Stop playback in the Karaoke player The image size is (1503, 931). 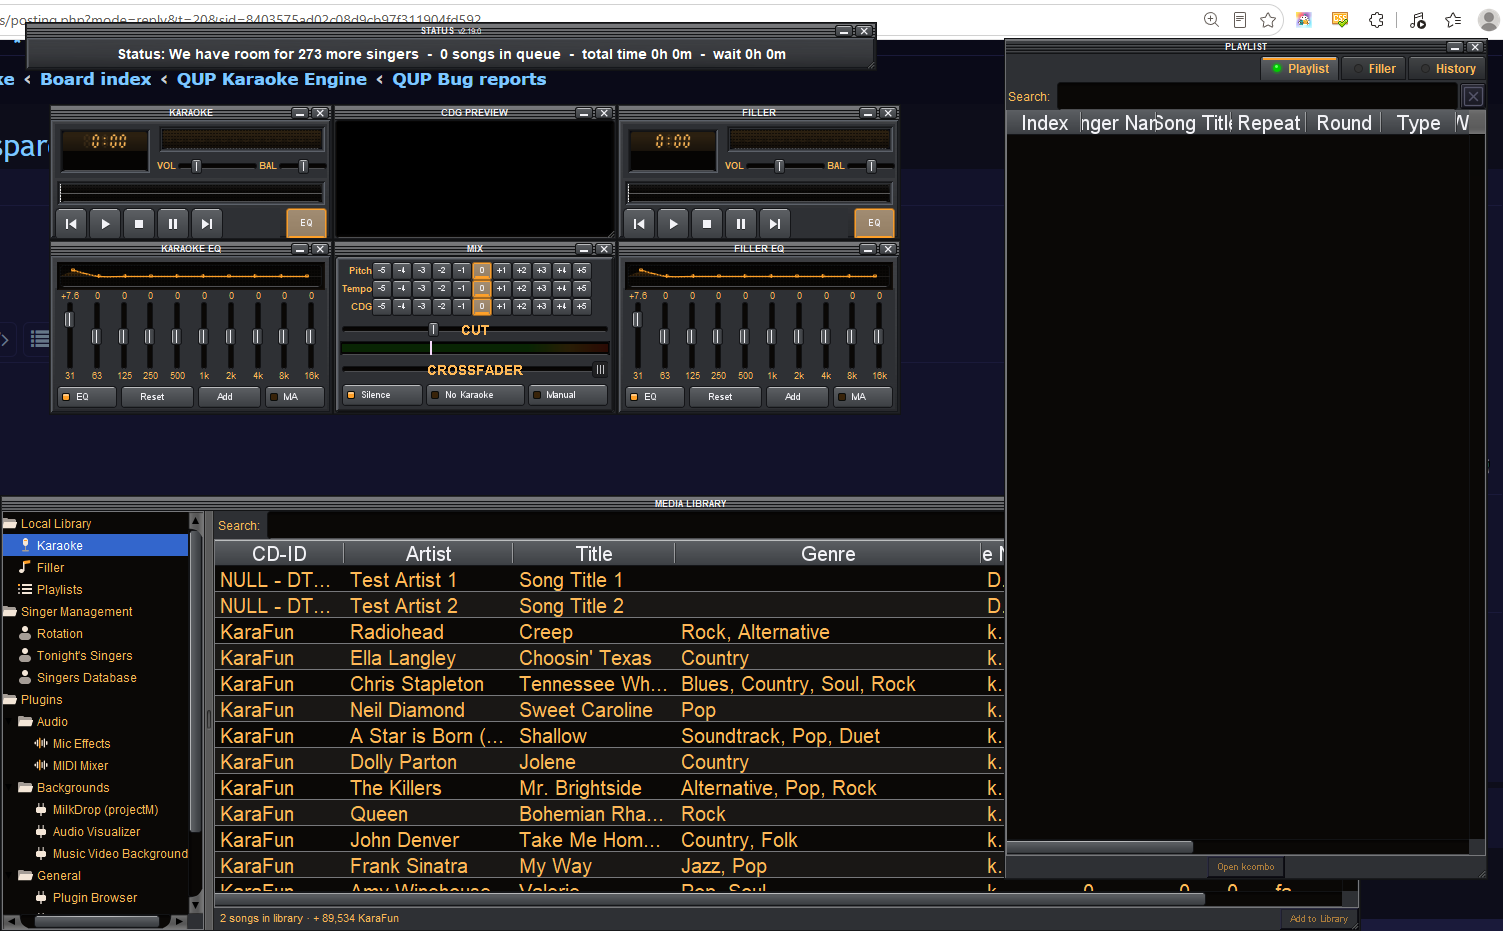[139, 224]
